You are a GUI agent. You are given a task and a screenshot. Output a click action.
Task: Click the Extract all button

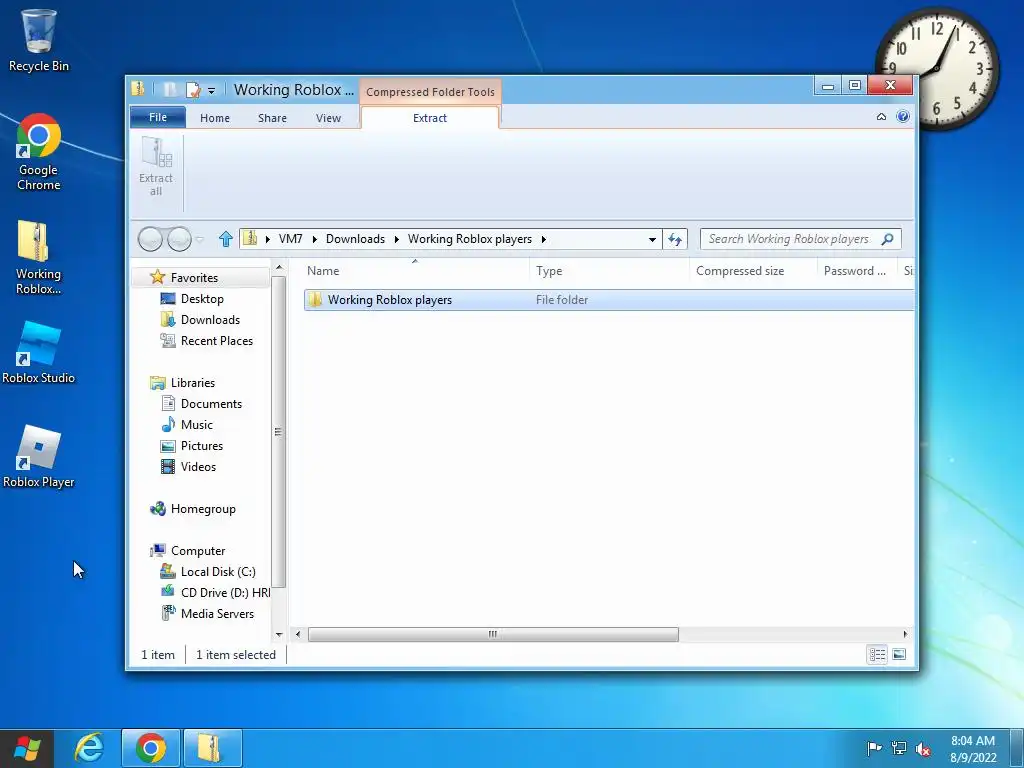coord(155,167)
